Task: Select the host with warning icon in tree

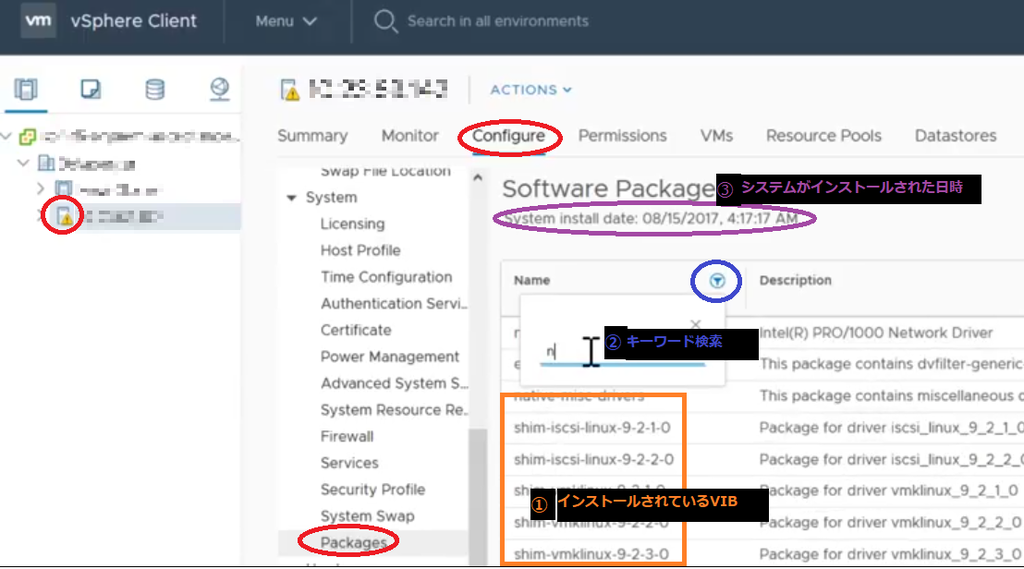Action: coord(65,216)
